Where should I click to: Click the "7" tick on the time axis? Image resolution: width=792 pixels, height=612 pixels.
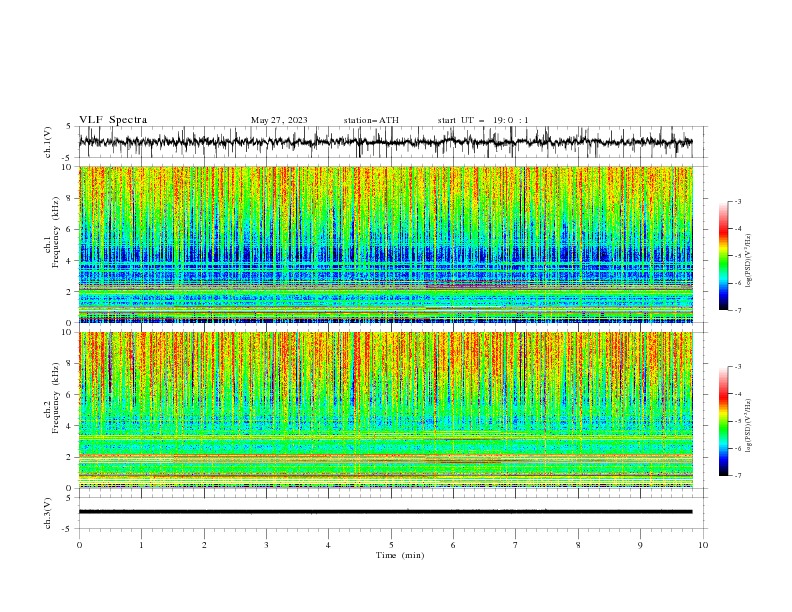(516, 545)
